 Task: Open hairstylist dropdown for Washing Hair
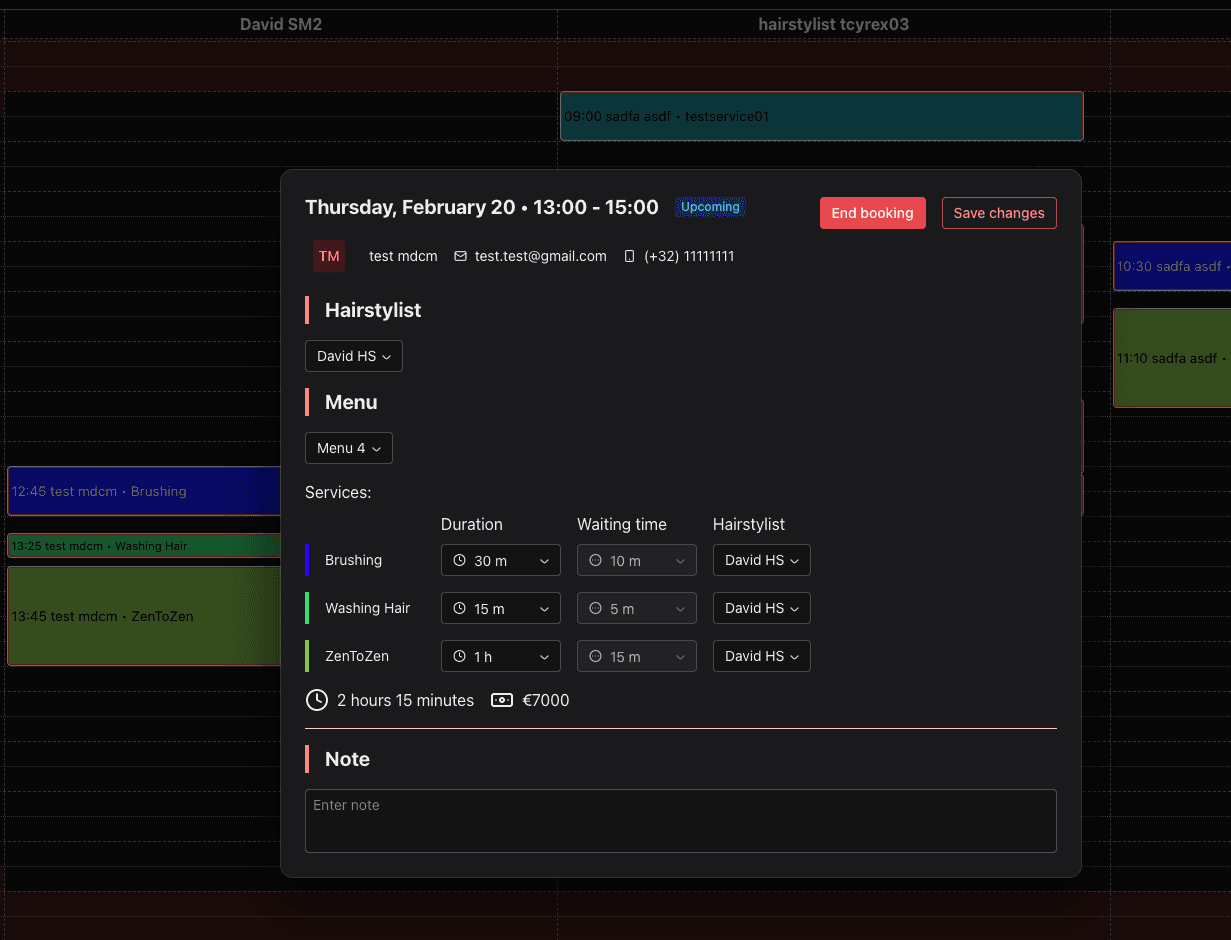(761, 608)
